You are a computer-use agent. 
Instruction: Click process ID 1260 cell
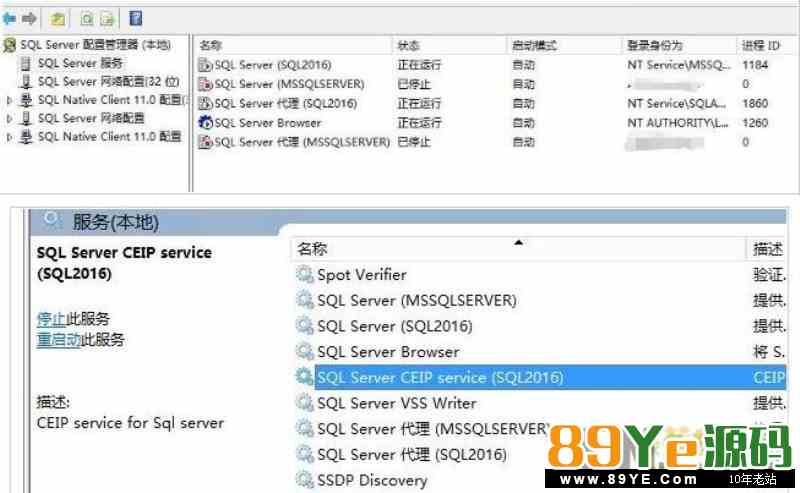755,123
